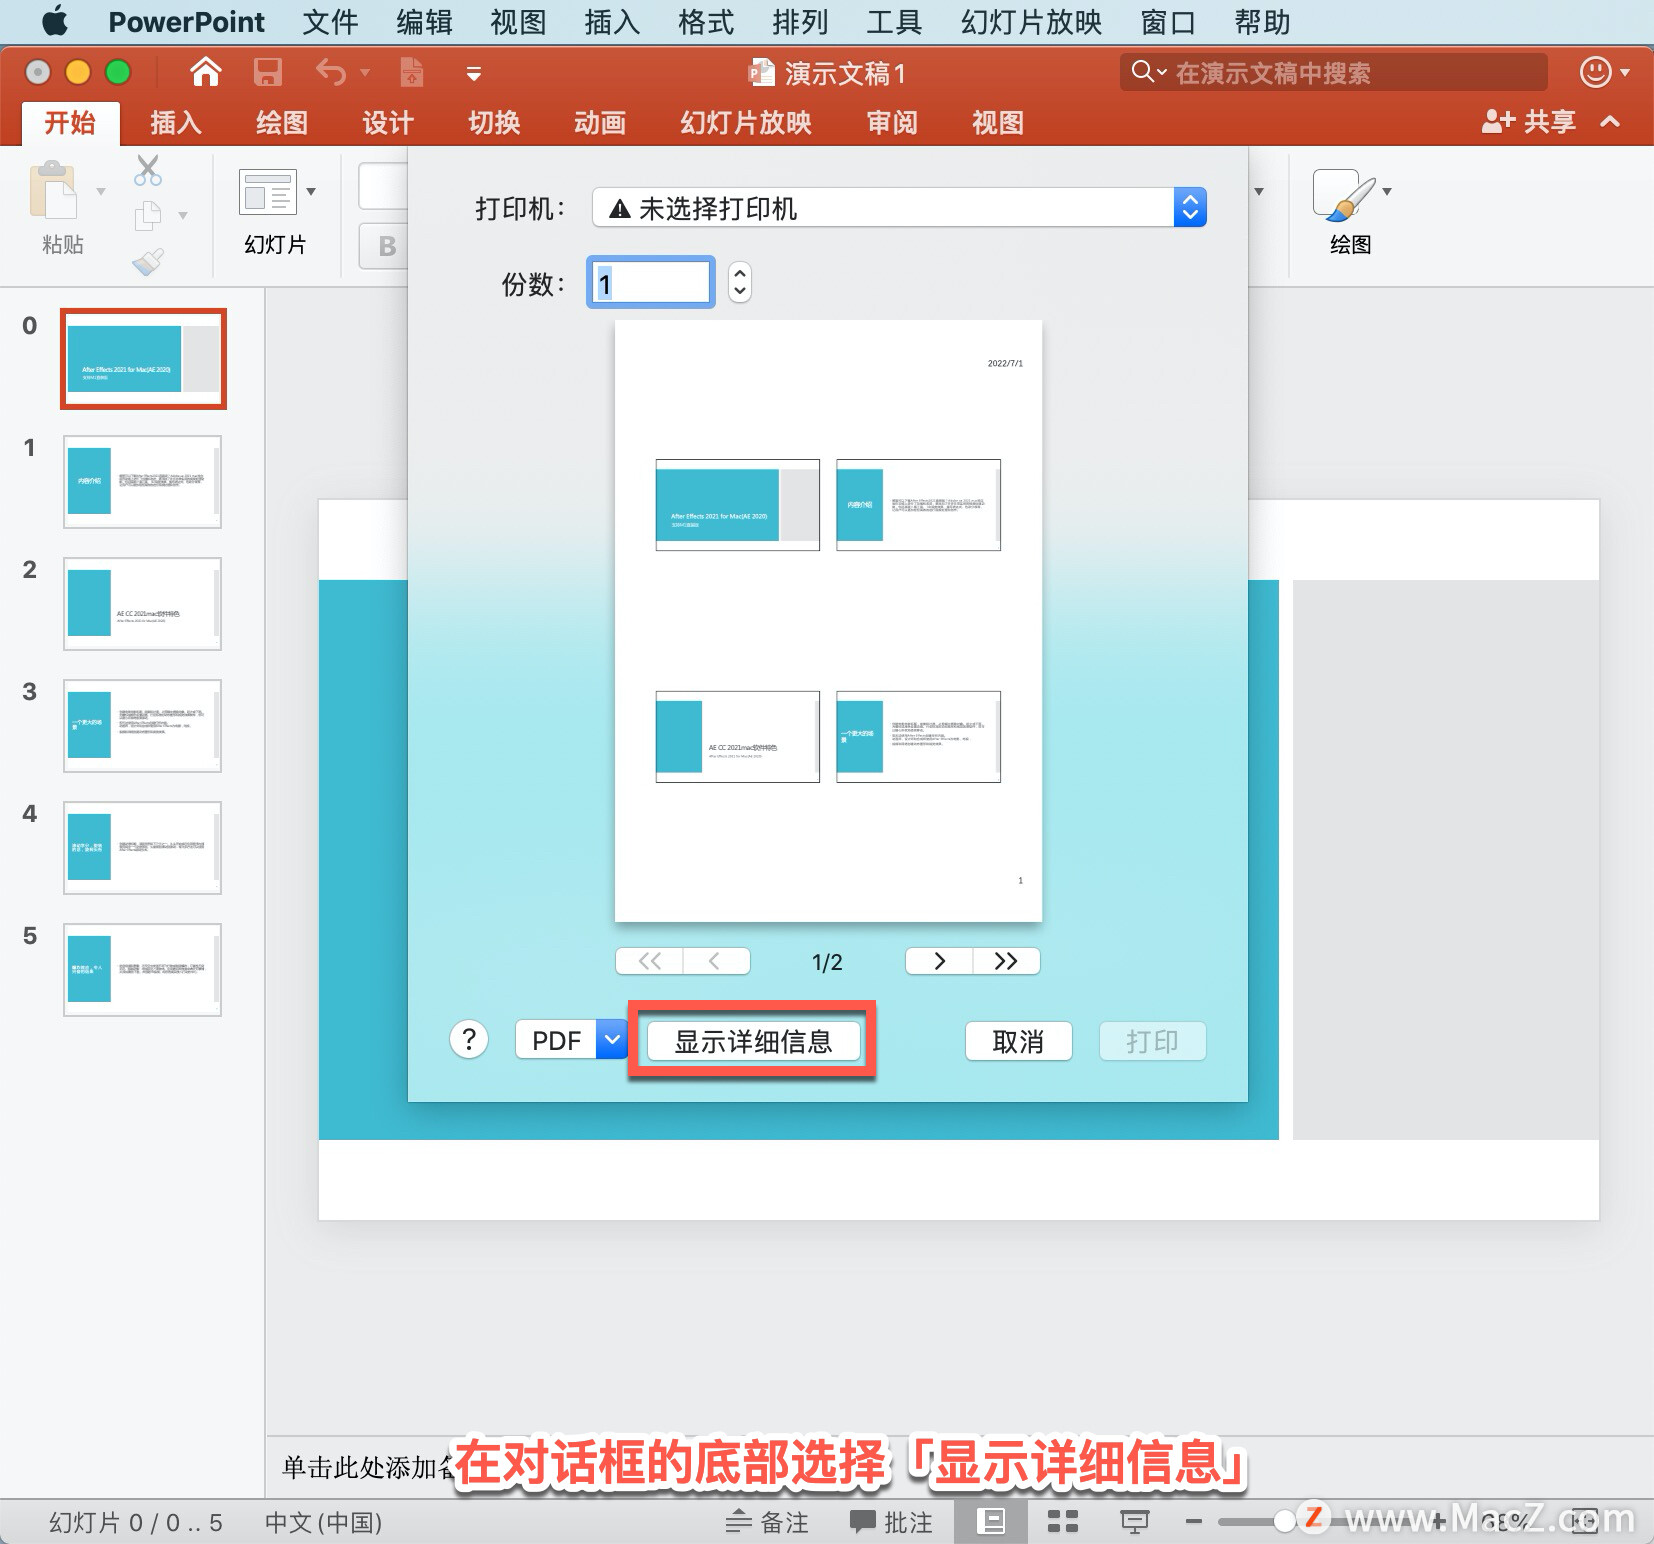Open the Copy options dropdown arrow

point(183,215)
